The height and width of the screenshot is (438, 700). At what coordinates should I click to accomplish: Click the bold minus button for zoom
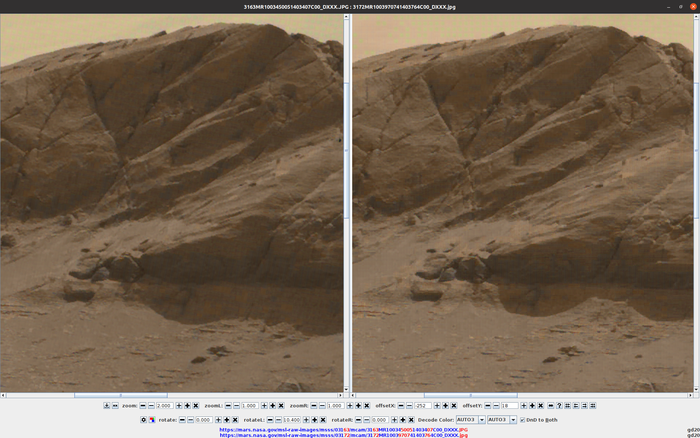(x=143, y=405)
